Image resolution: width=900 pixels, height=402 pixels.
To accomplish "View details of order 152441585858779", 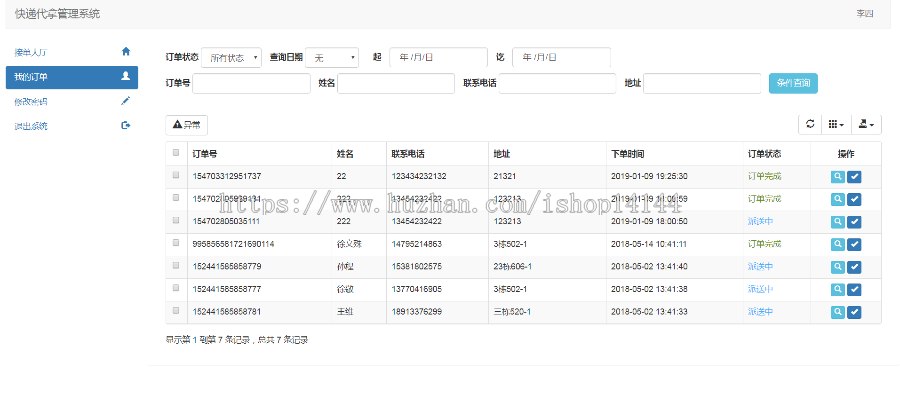I will (838, 267).
